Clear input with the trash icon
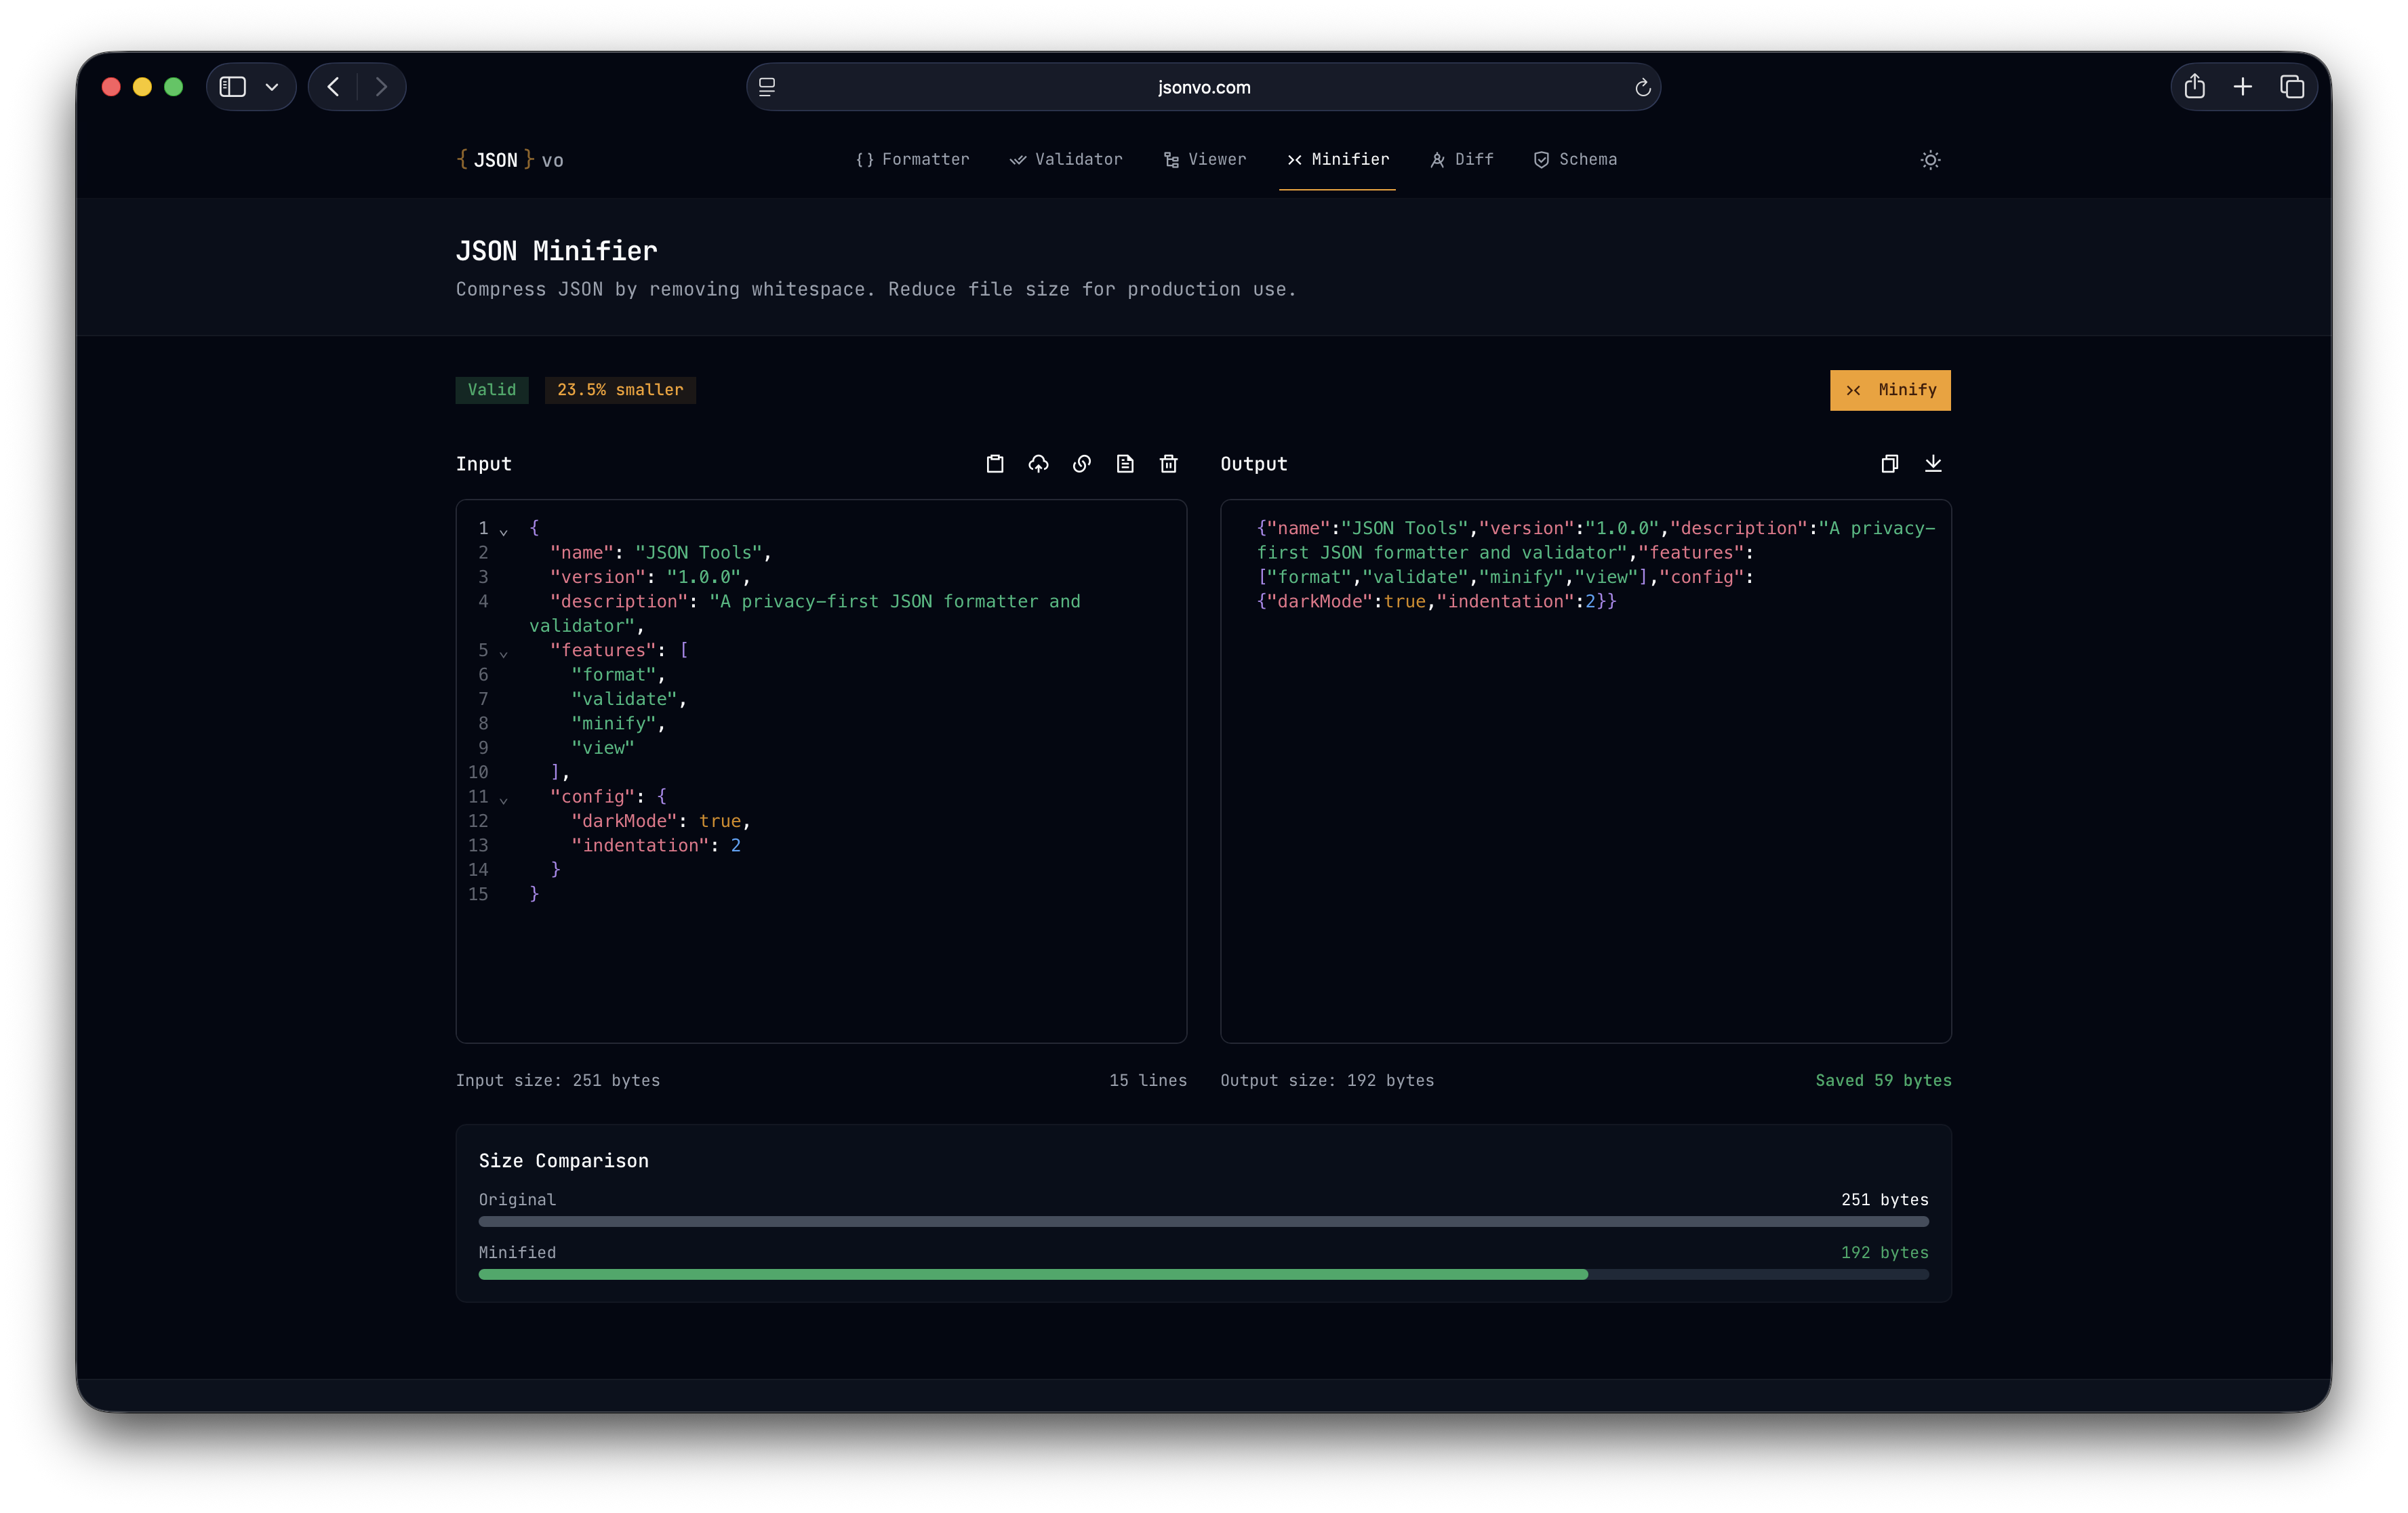The image size is (2408, 1513). 1168,464
